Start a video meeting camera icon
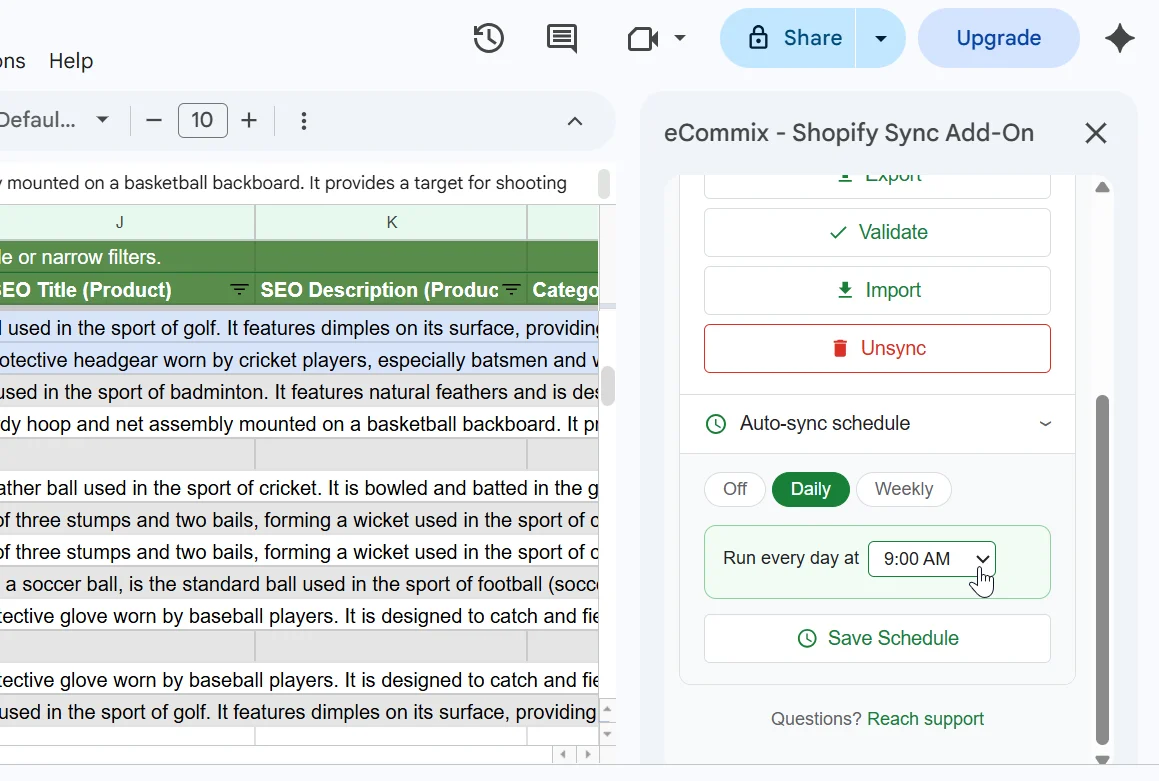 [642, 38]
